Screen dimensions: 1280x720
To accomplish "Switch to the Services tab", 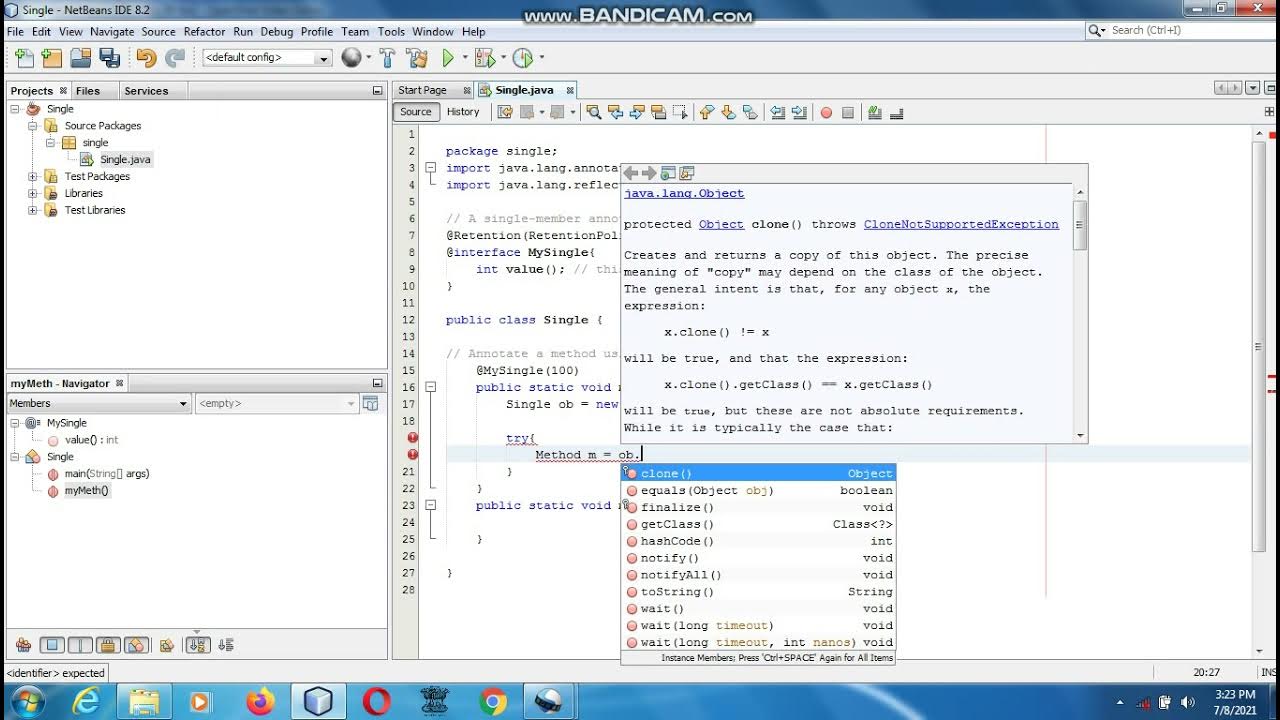I will tap(146, 91).
